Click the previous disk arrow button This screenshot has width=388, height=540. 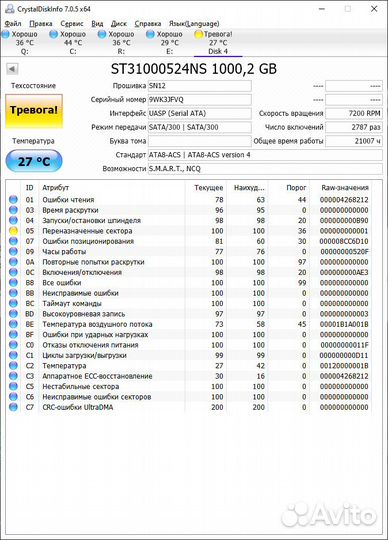pos(12,69)
